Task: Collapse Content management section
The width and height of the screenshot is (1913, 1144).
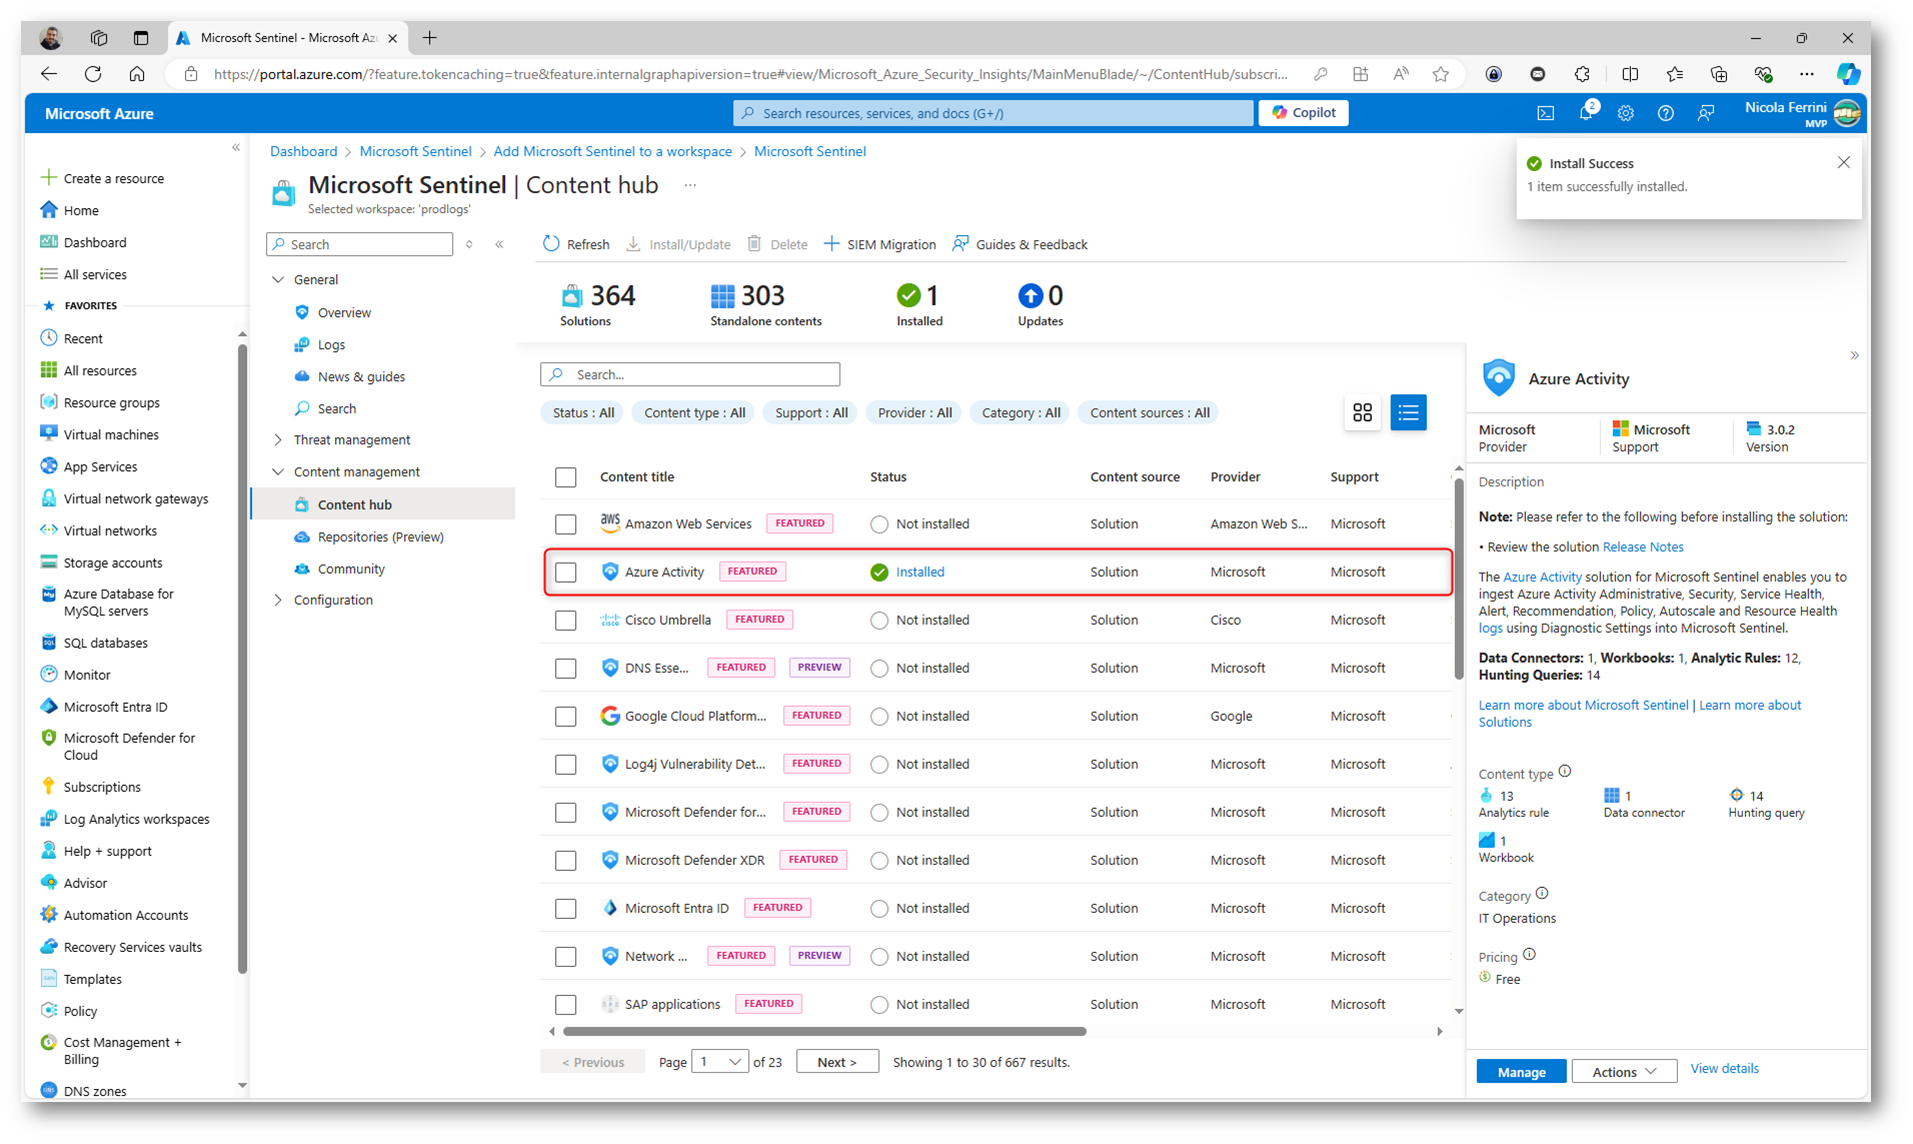Action: pos(278,472)
